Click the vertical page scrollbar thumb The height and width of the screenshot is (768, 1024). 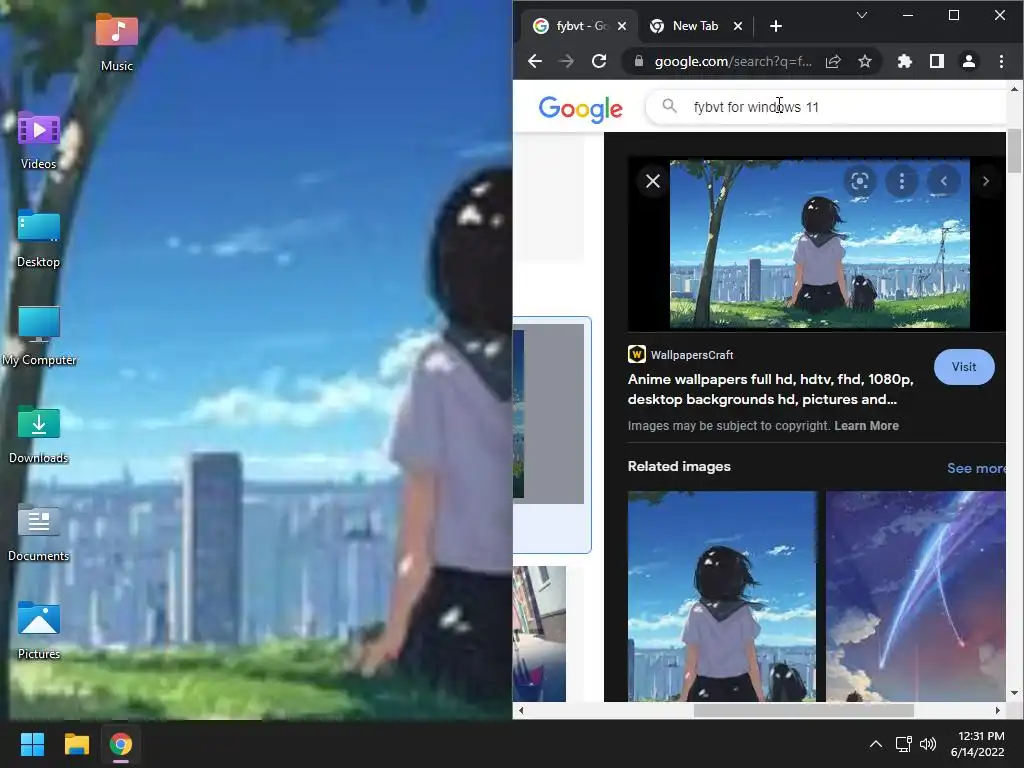(x=1014, y=152)
